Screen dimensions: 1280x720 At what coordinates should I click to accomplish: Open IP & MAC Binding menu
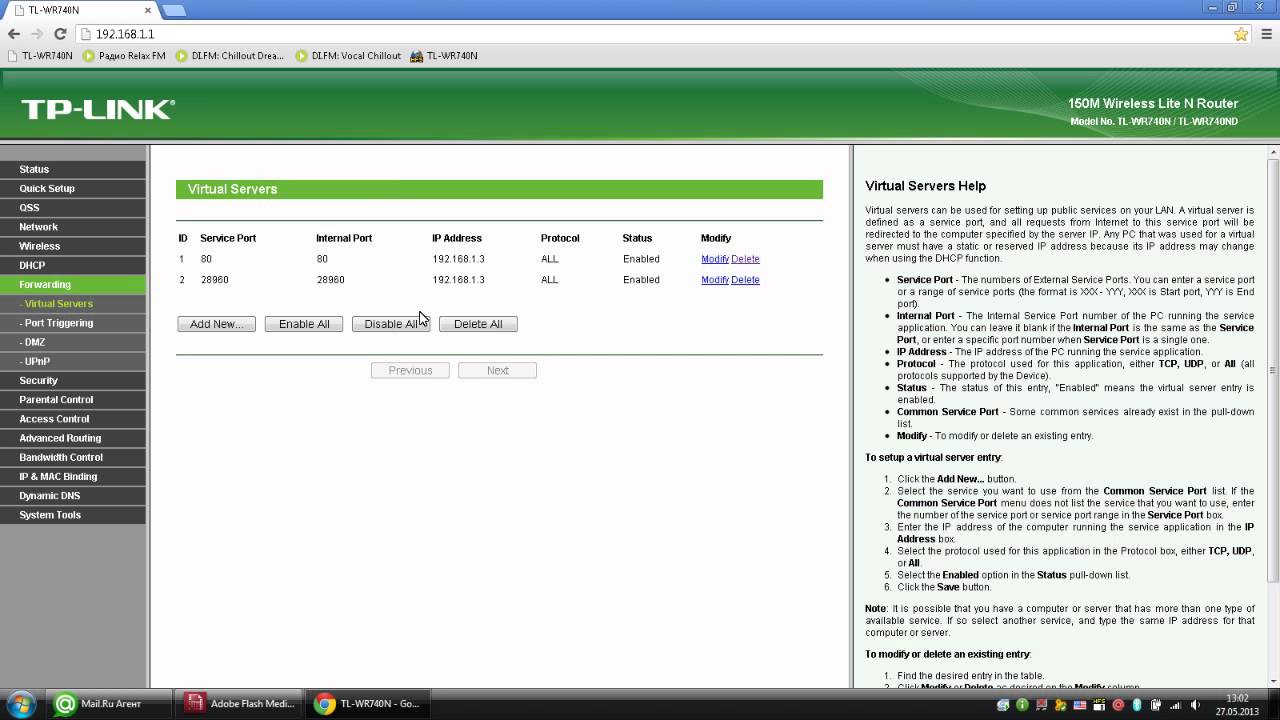[x=72, y=476]
